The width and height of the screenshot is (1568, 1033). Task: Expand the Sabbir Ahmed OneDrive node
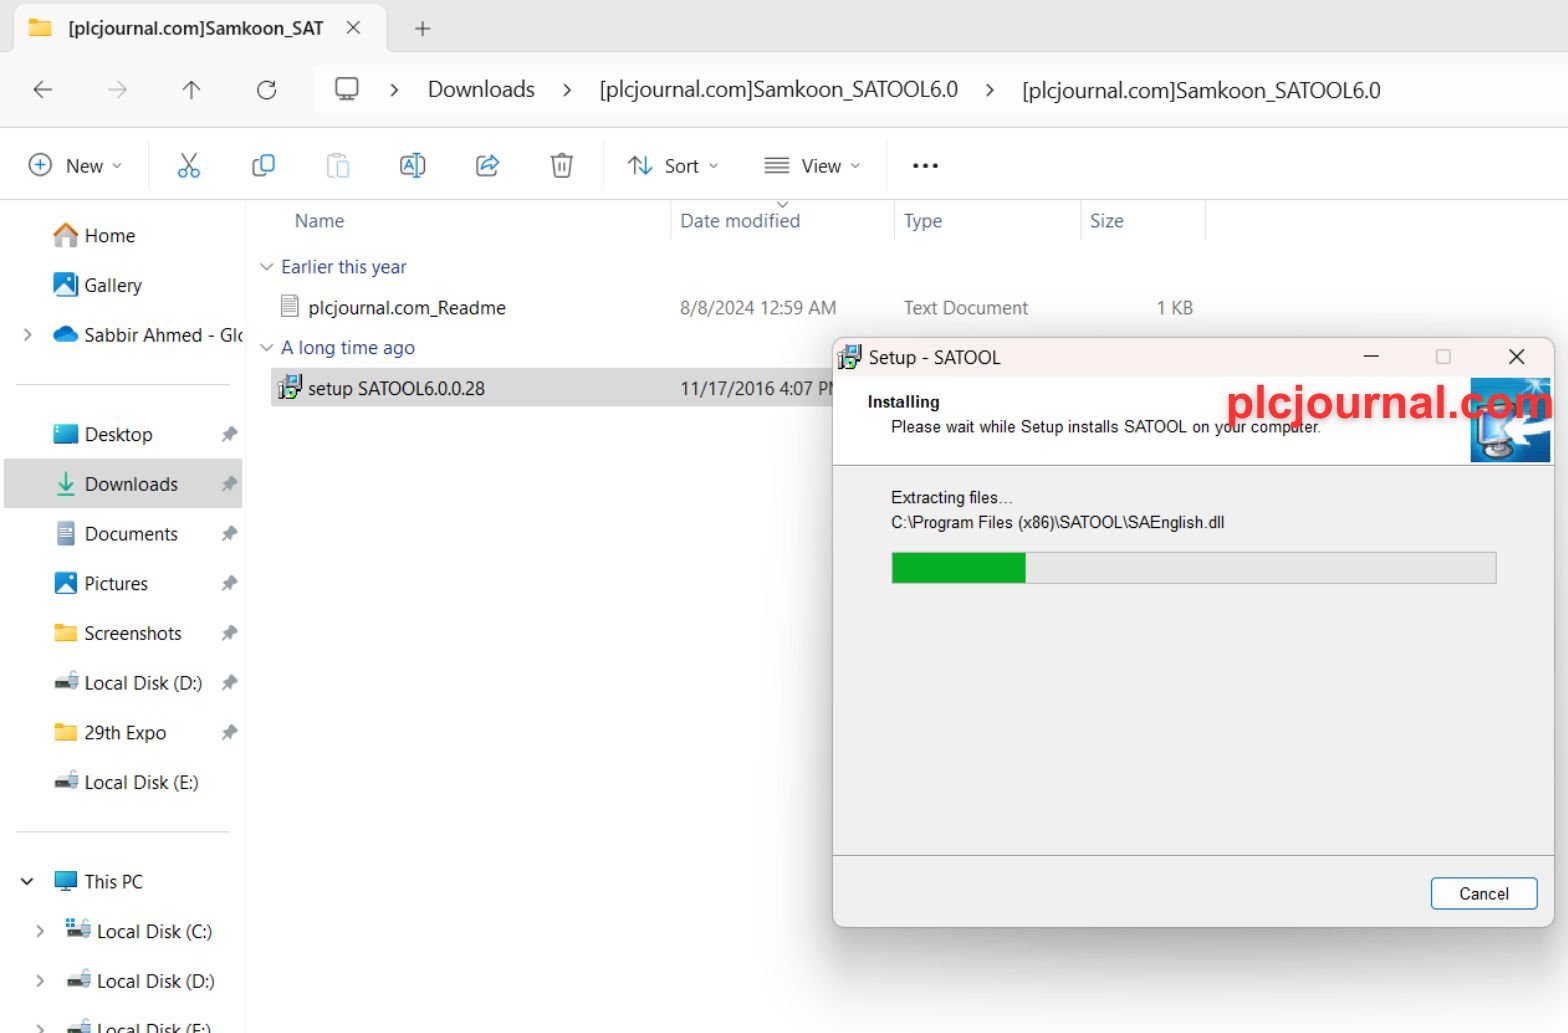[x=27, y=335]
